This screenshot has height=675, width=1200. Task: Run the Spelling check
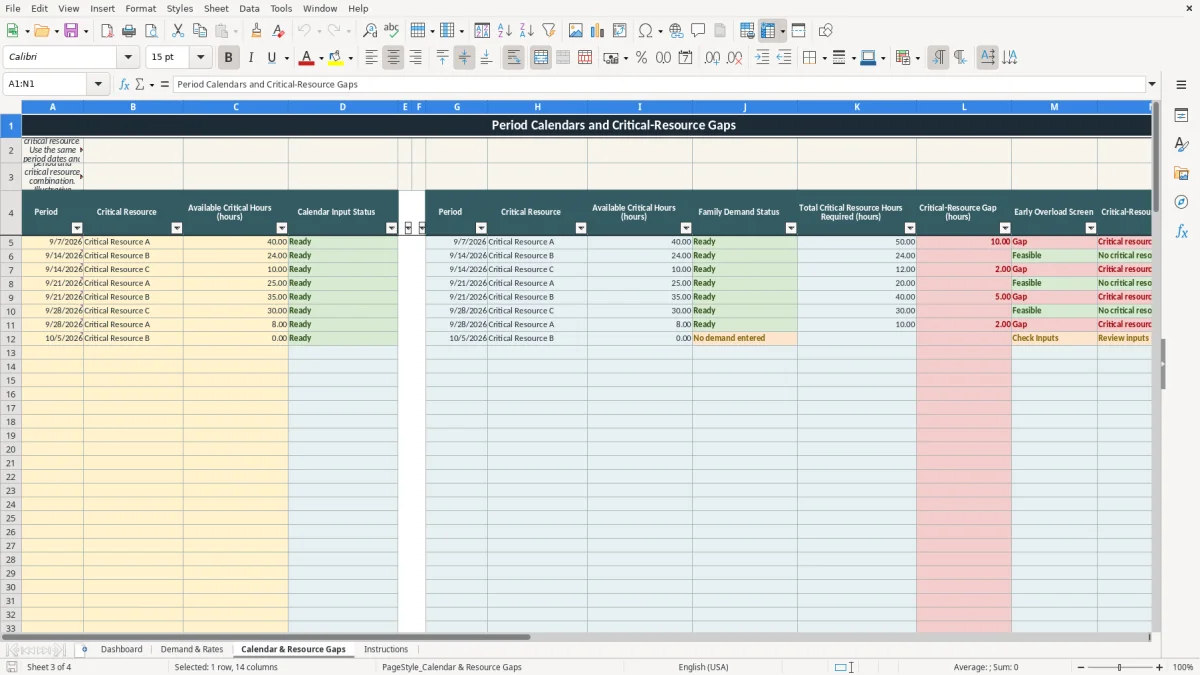(x=392, y=31)
